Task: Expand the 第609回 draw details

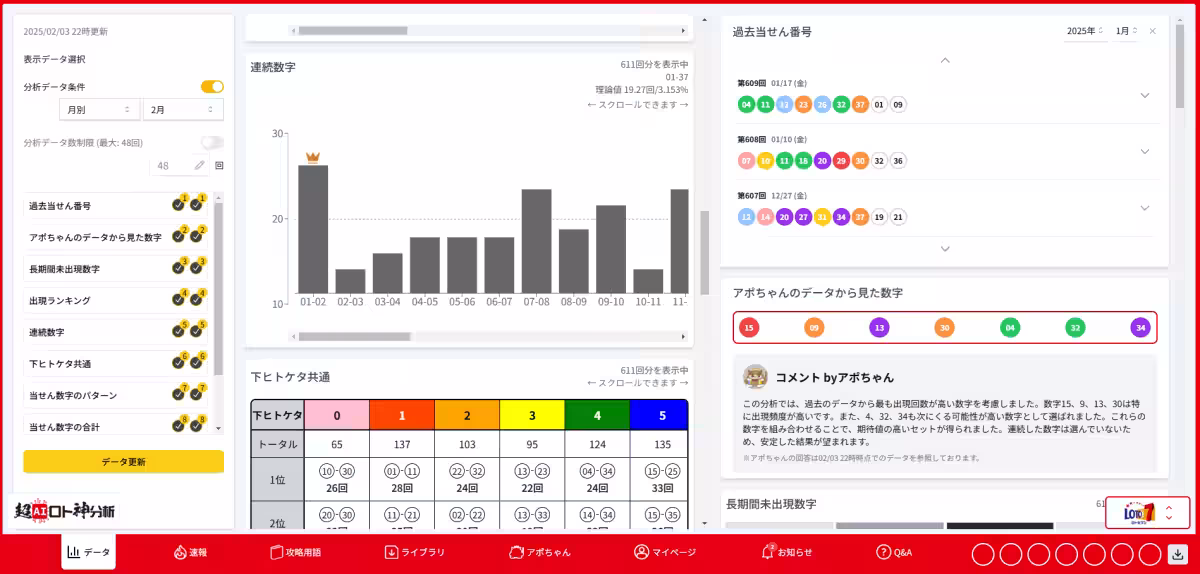Action: pos(1145,95)
